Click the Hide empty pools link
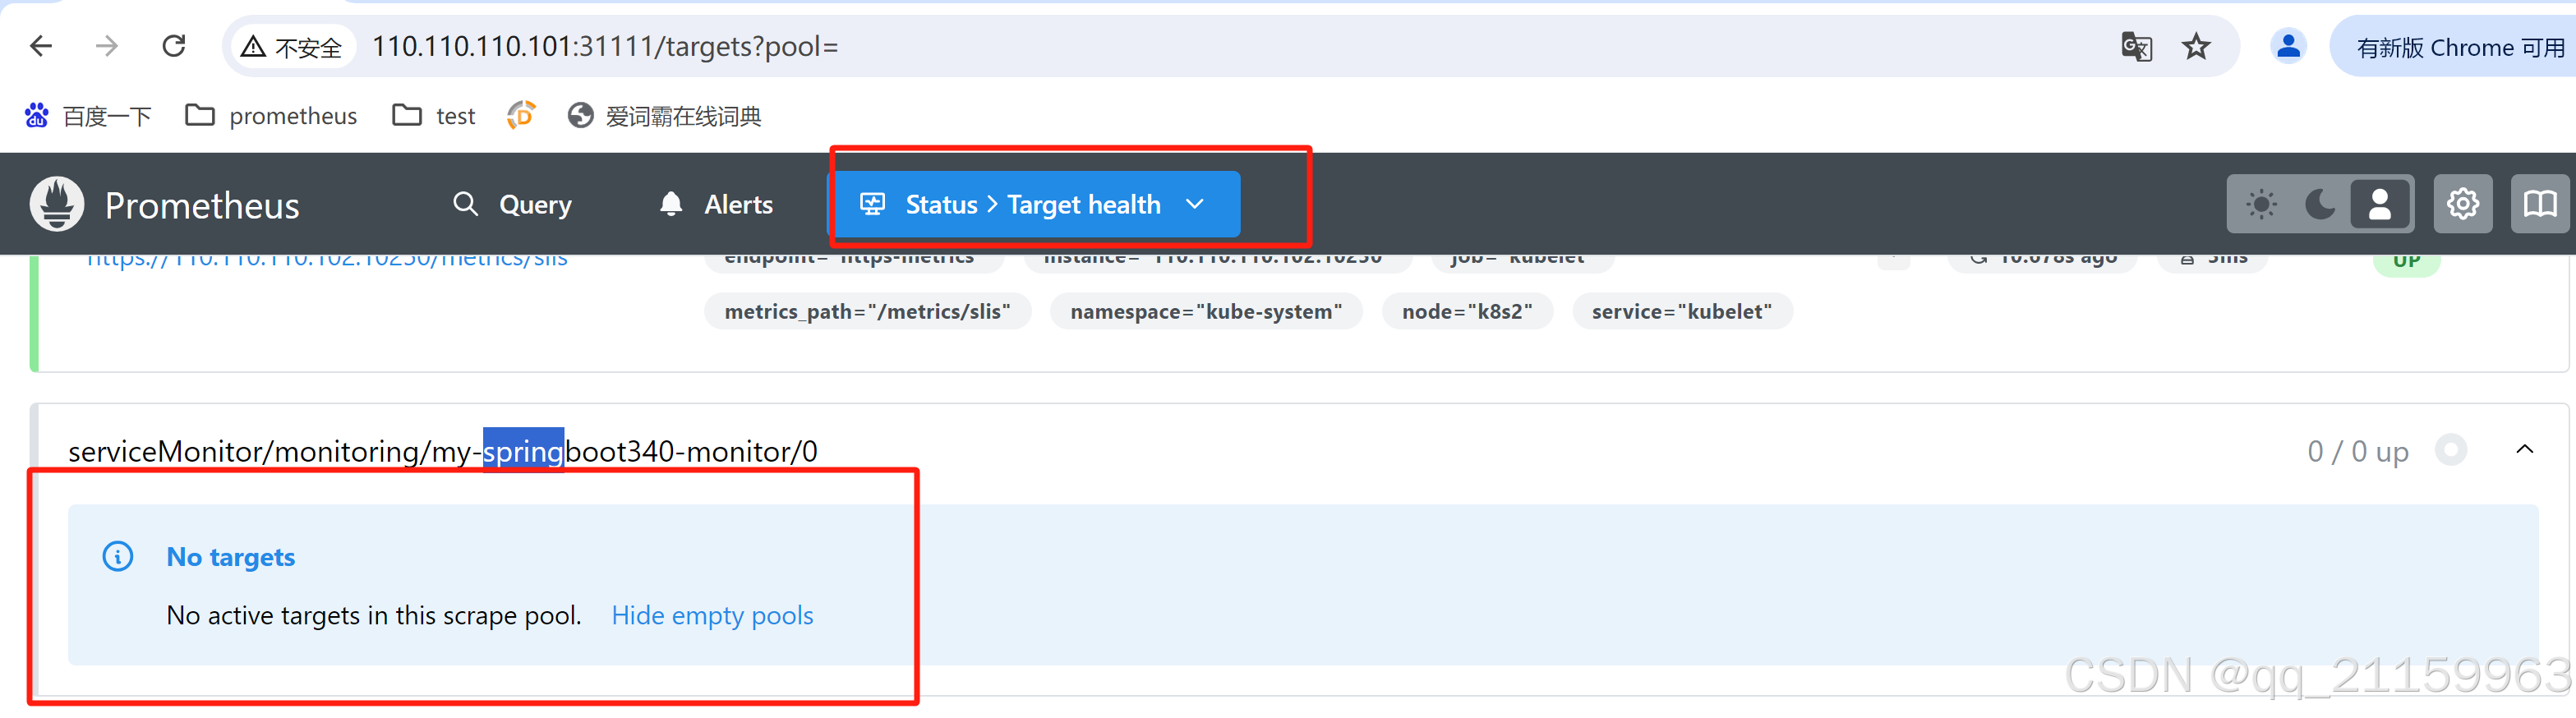 point(712,615)
